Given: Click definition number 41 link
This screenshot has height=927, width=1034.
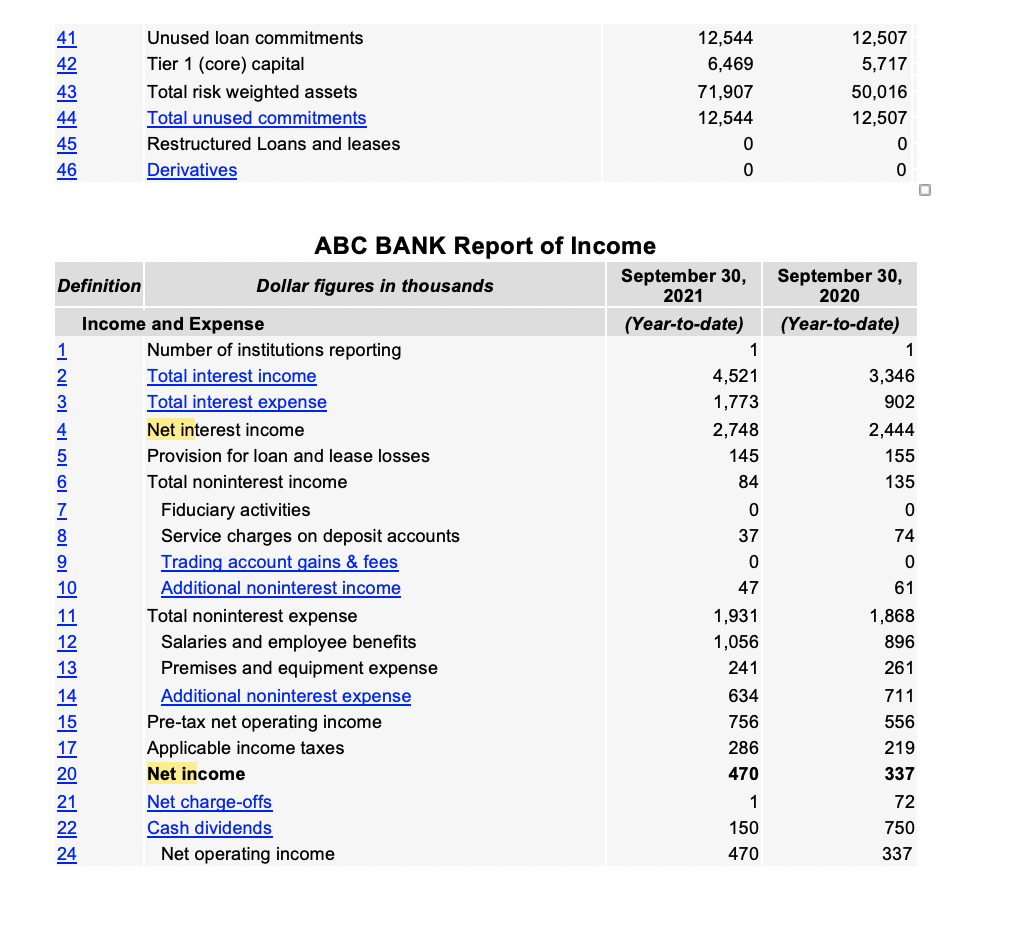Looking at the screenshot, I should tap(67, 38).
